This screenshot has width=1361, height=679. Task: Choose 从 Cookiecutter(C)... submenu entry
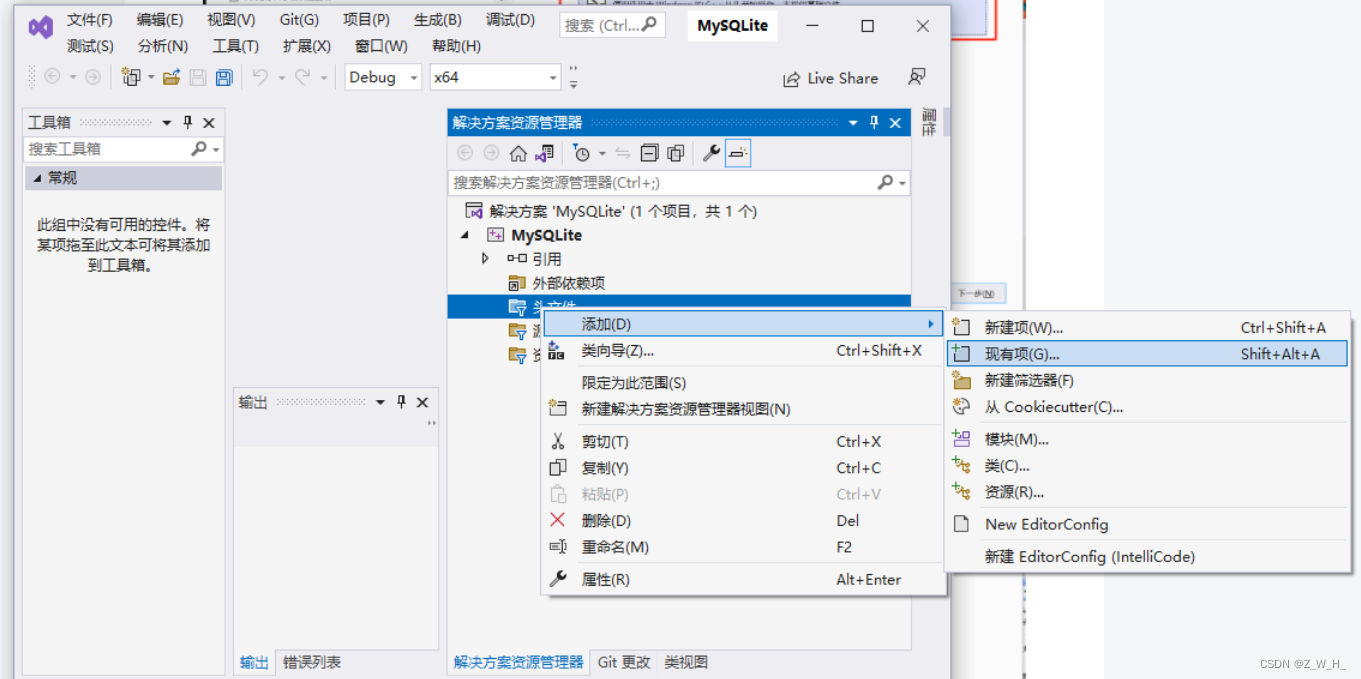coord(1146,407)
